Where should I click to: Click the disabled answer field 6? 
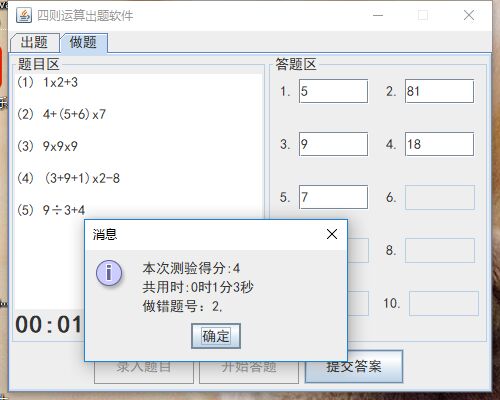tap(440, 197)
